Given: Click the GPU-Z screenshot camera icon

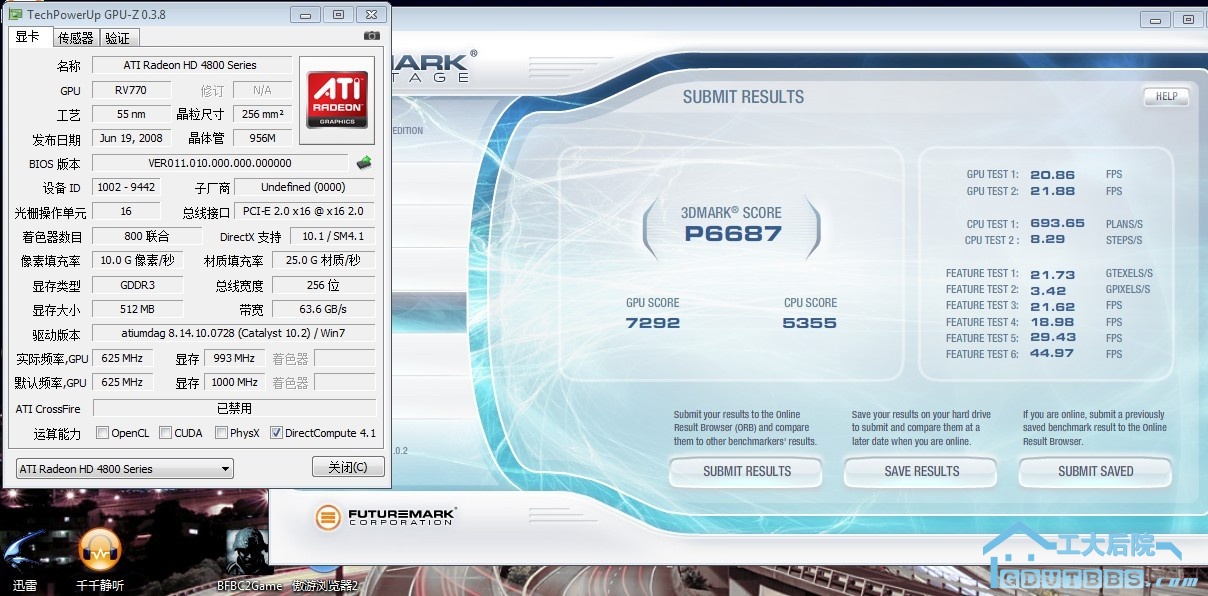Looking at the screenshot, I should pyautogui.click(x=372, y=36).
